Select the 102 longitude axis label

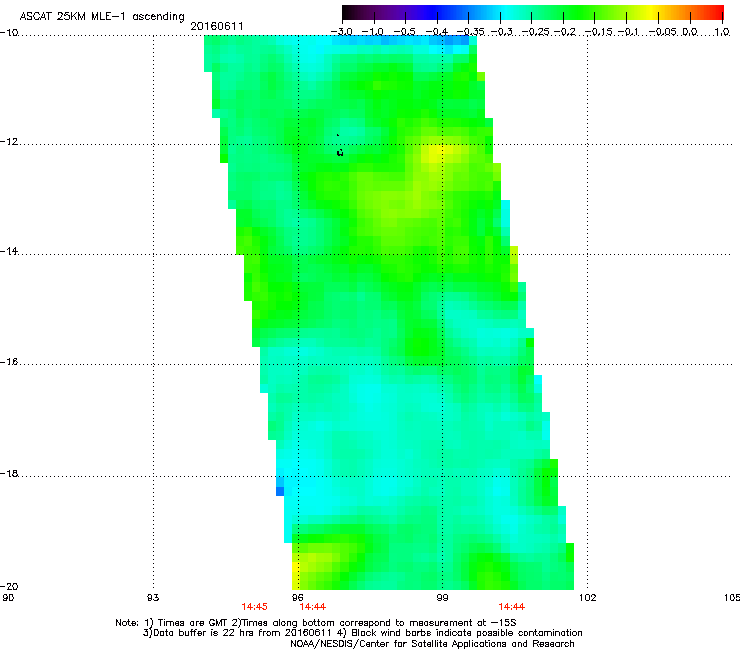click(587, 598)
